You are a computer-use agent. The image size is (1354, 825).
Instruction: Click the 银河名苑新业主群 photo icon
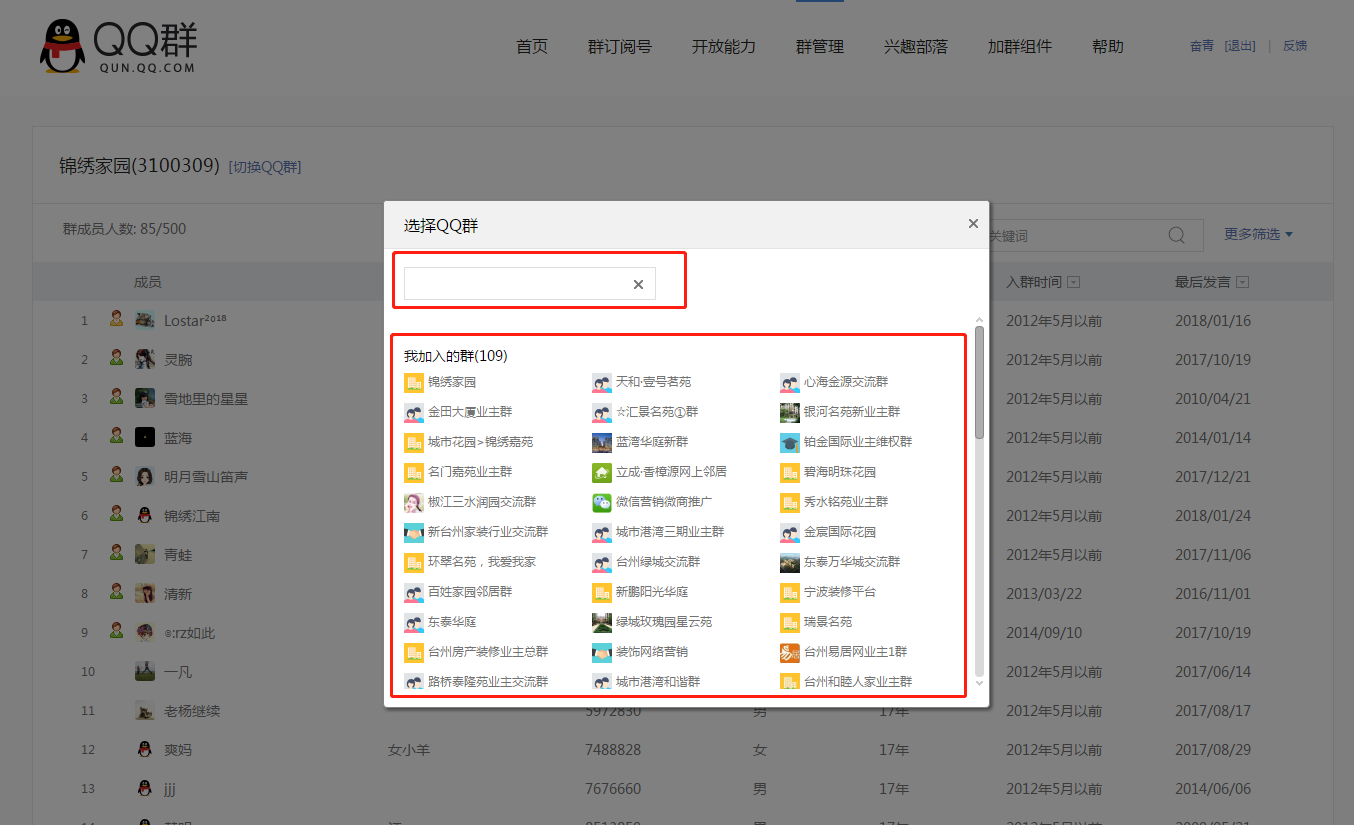pyautogui.click(x=790, y=412)
